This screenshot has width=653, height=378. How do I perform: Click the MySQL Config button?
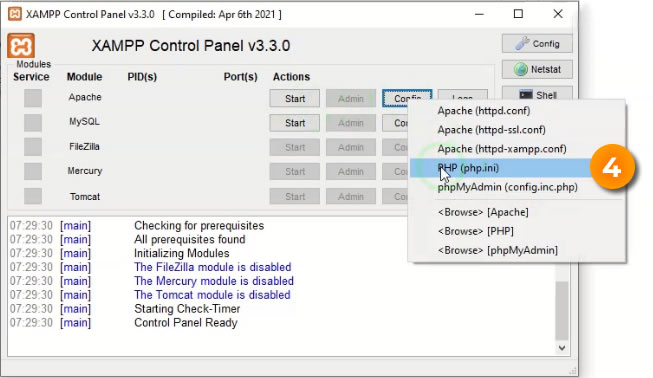(395, 123)
